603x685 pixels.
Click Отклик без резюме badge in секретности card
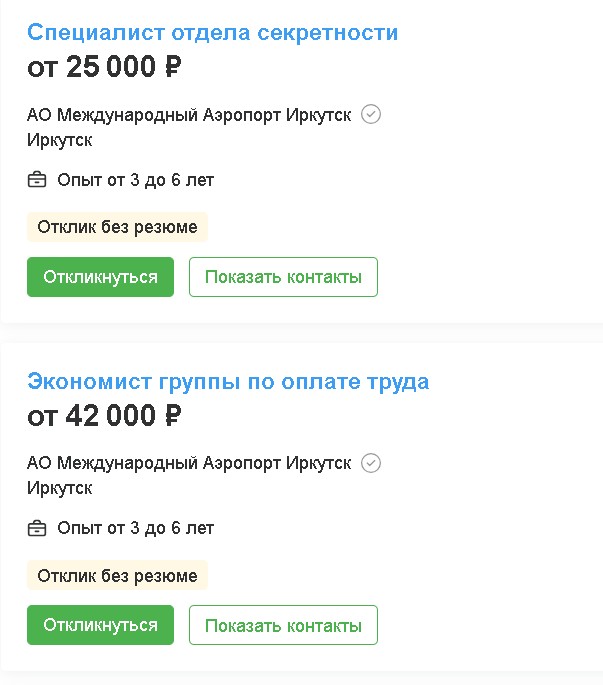point(117,227)
